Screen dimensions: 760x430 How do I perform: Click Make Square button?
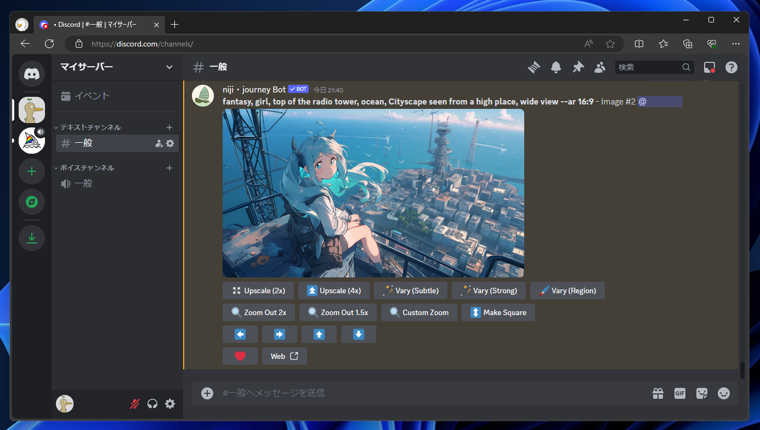click(498, 313)
